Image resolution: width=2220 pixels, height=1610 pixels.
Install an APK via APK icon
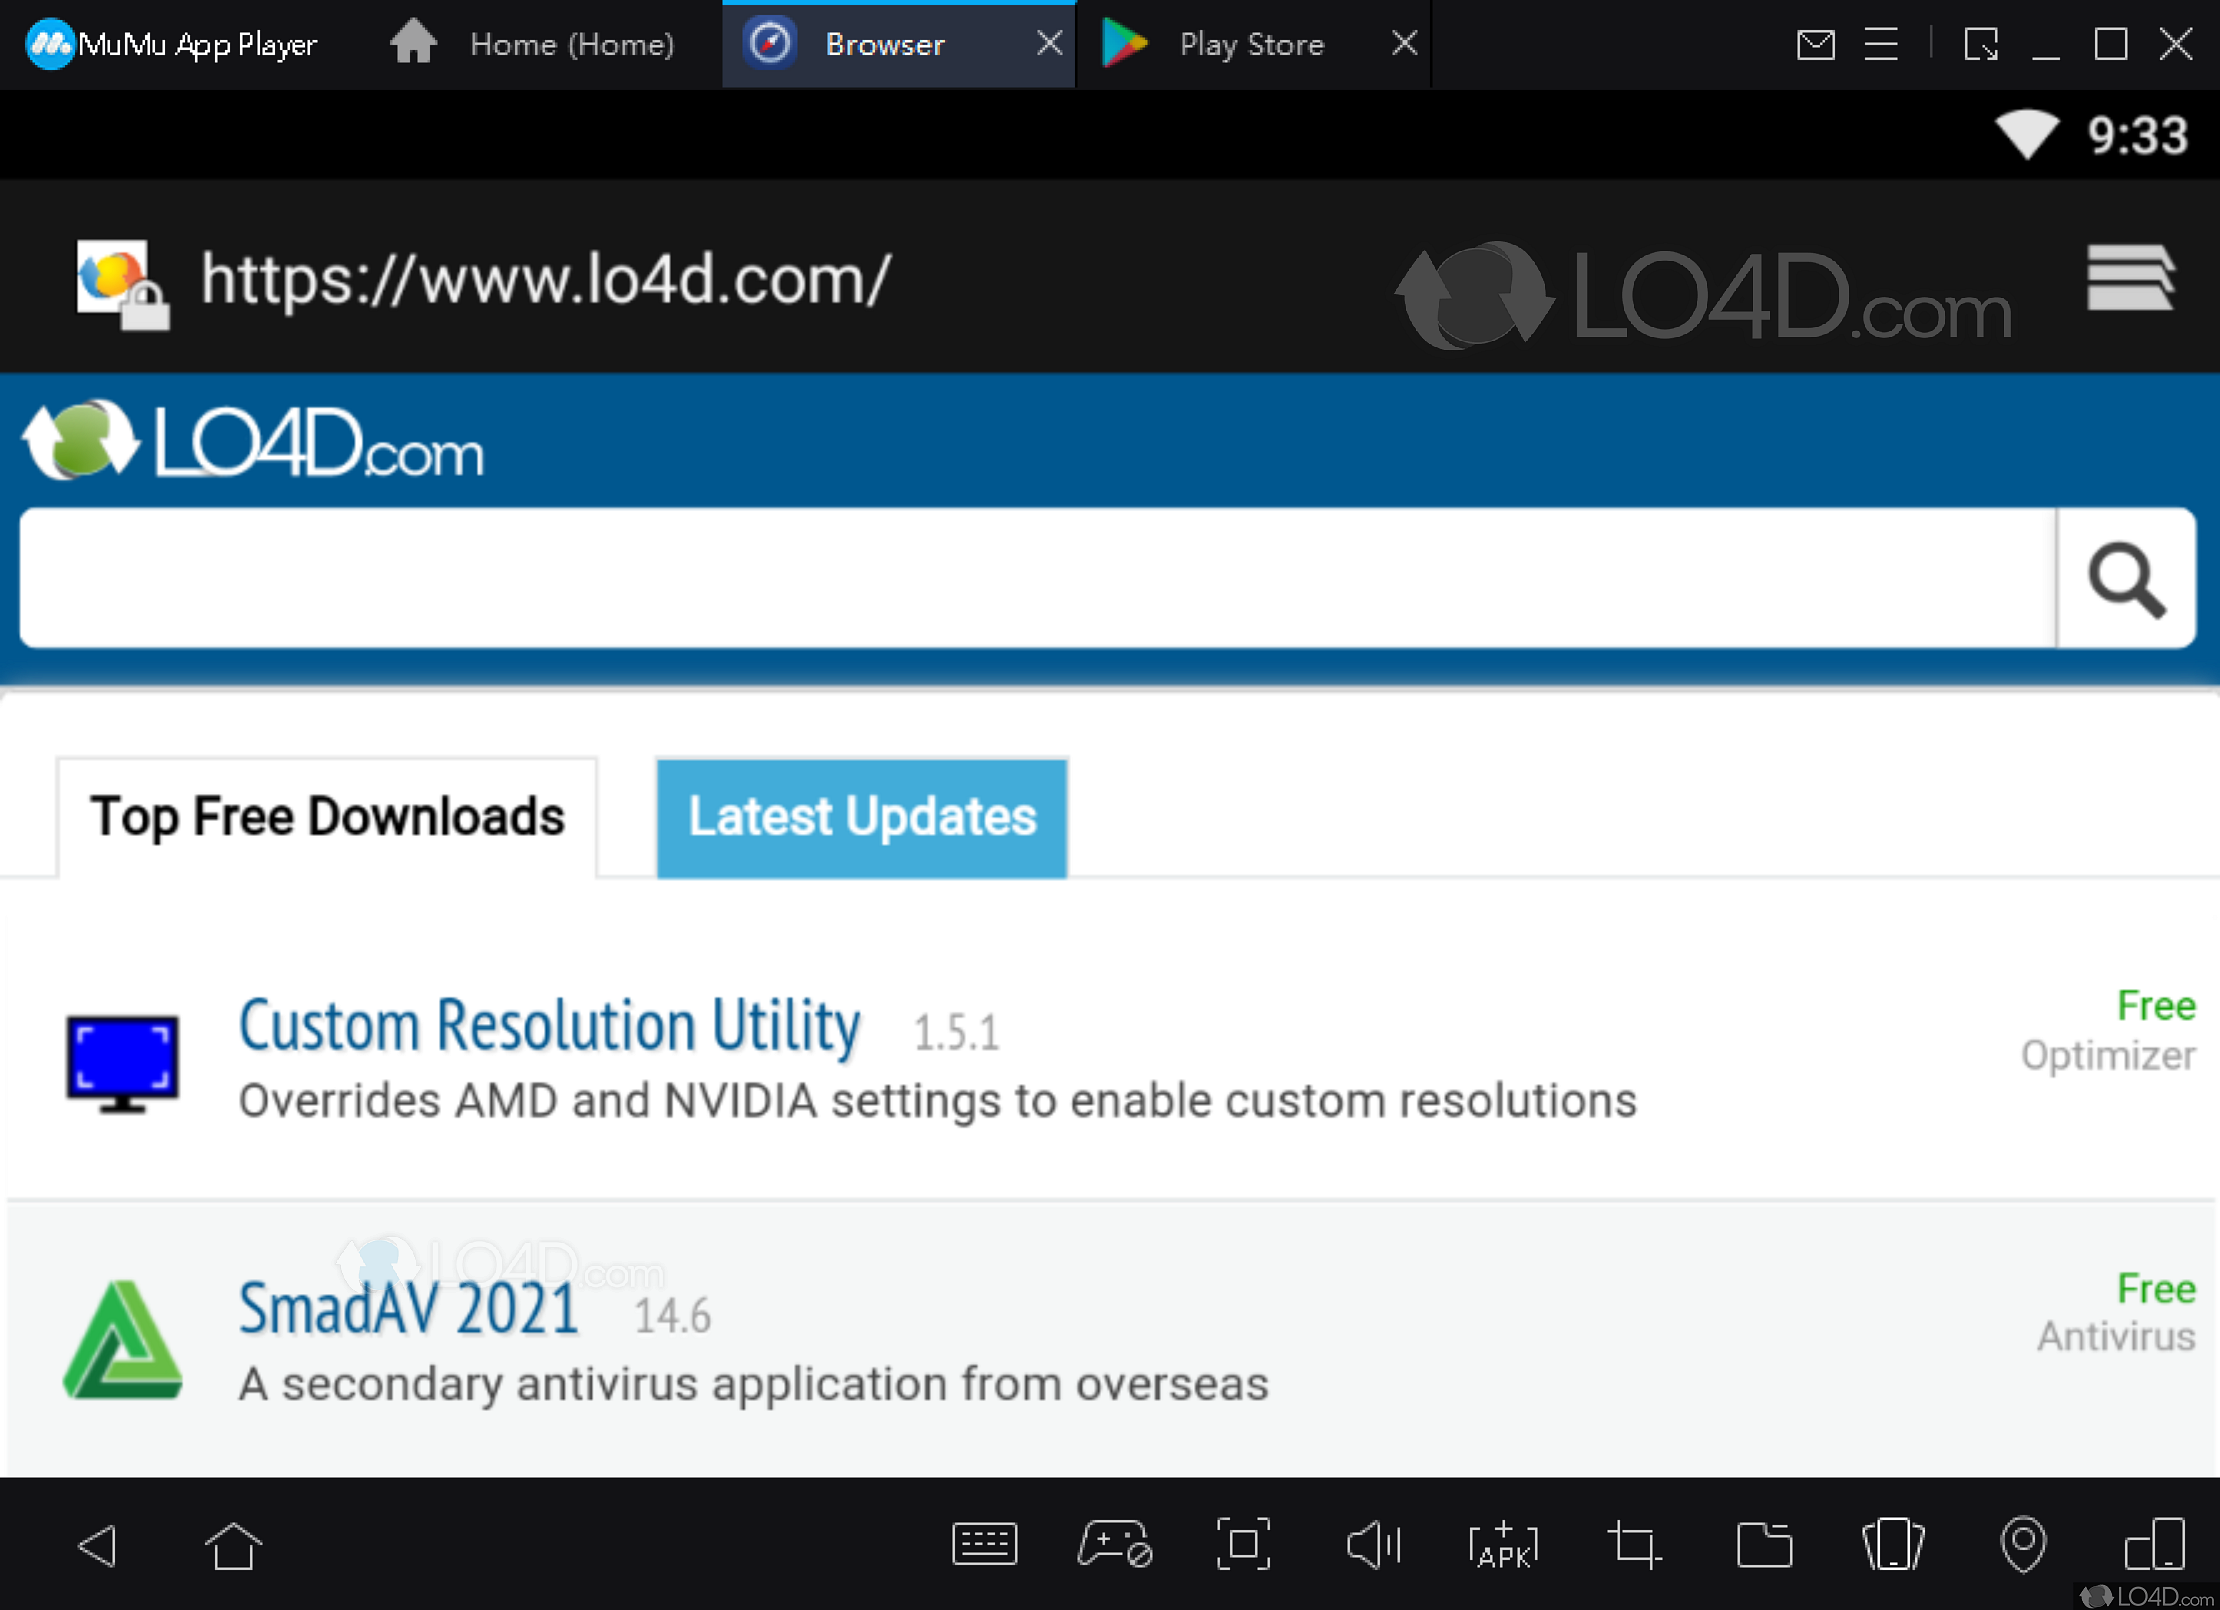click(1502, 1545)
